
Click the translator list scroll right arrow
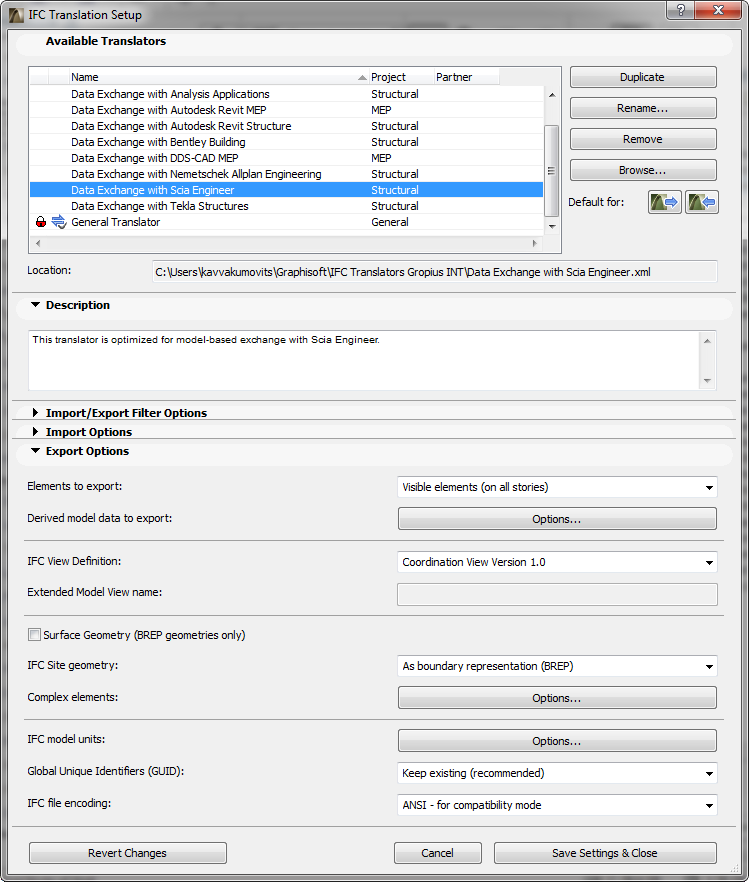click(535, 244)
